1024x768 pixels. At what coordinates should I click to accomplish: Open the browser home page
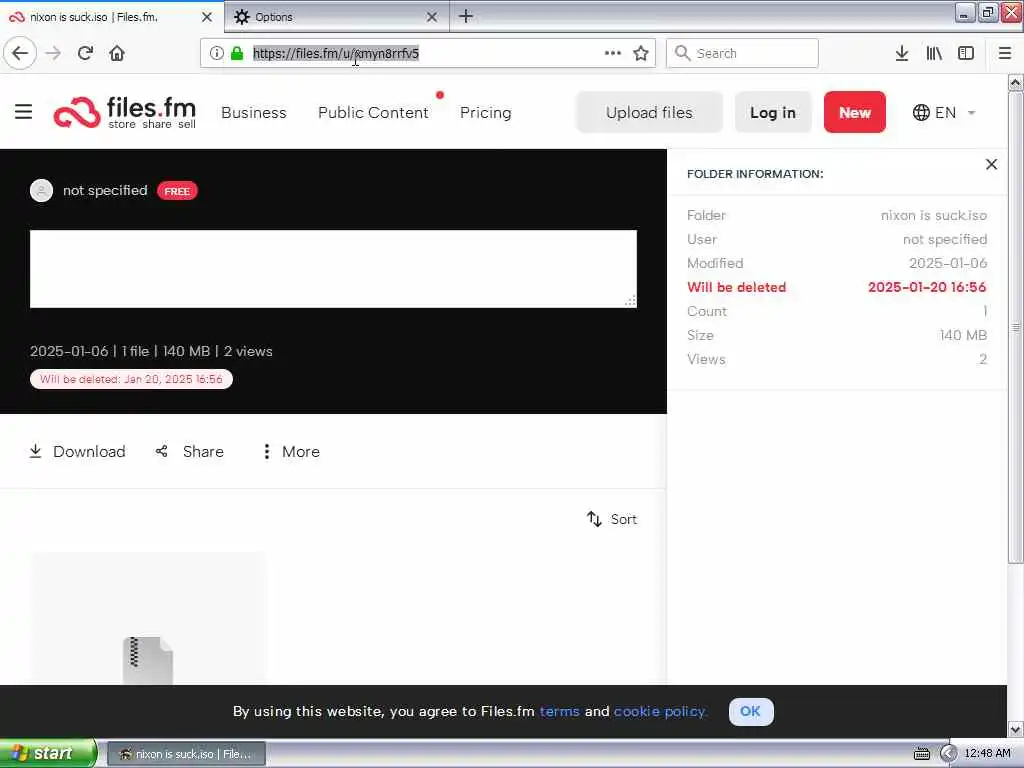coord(117,54)
